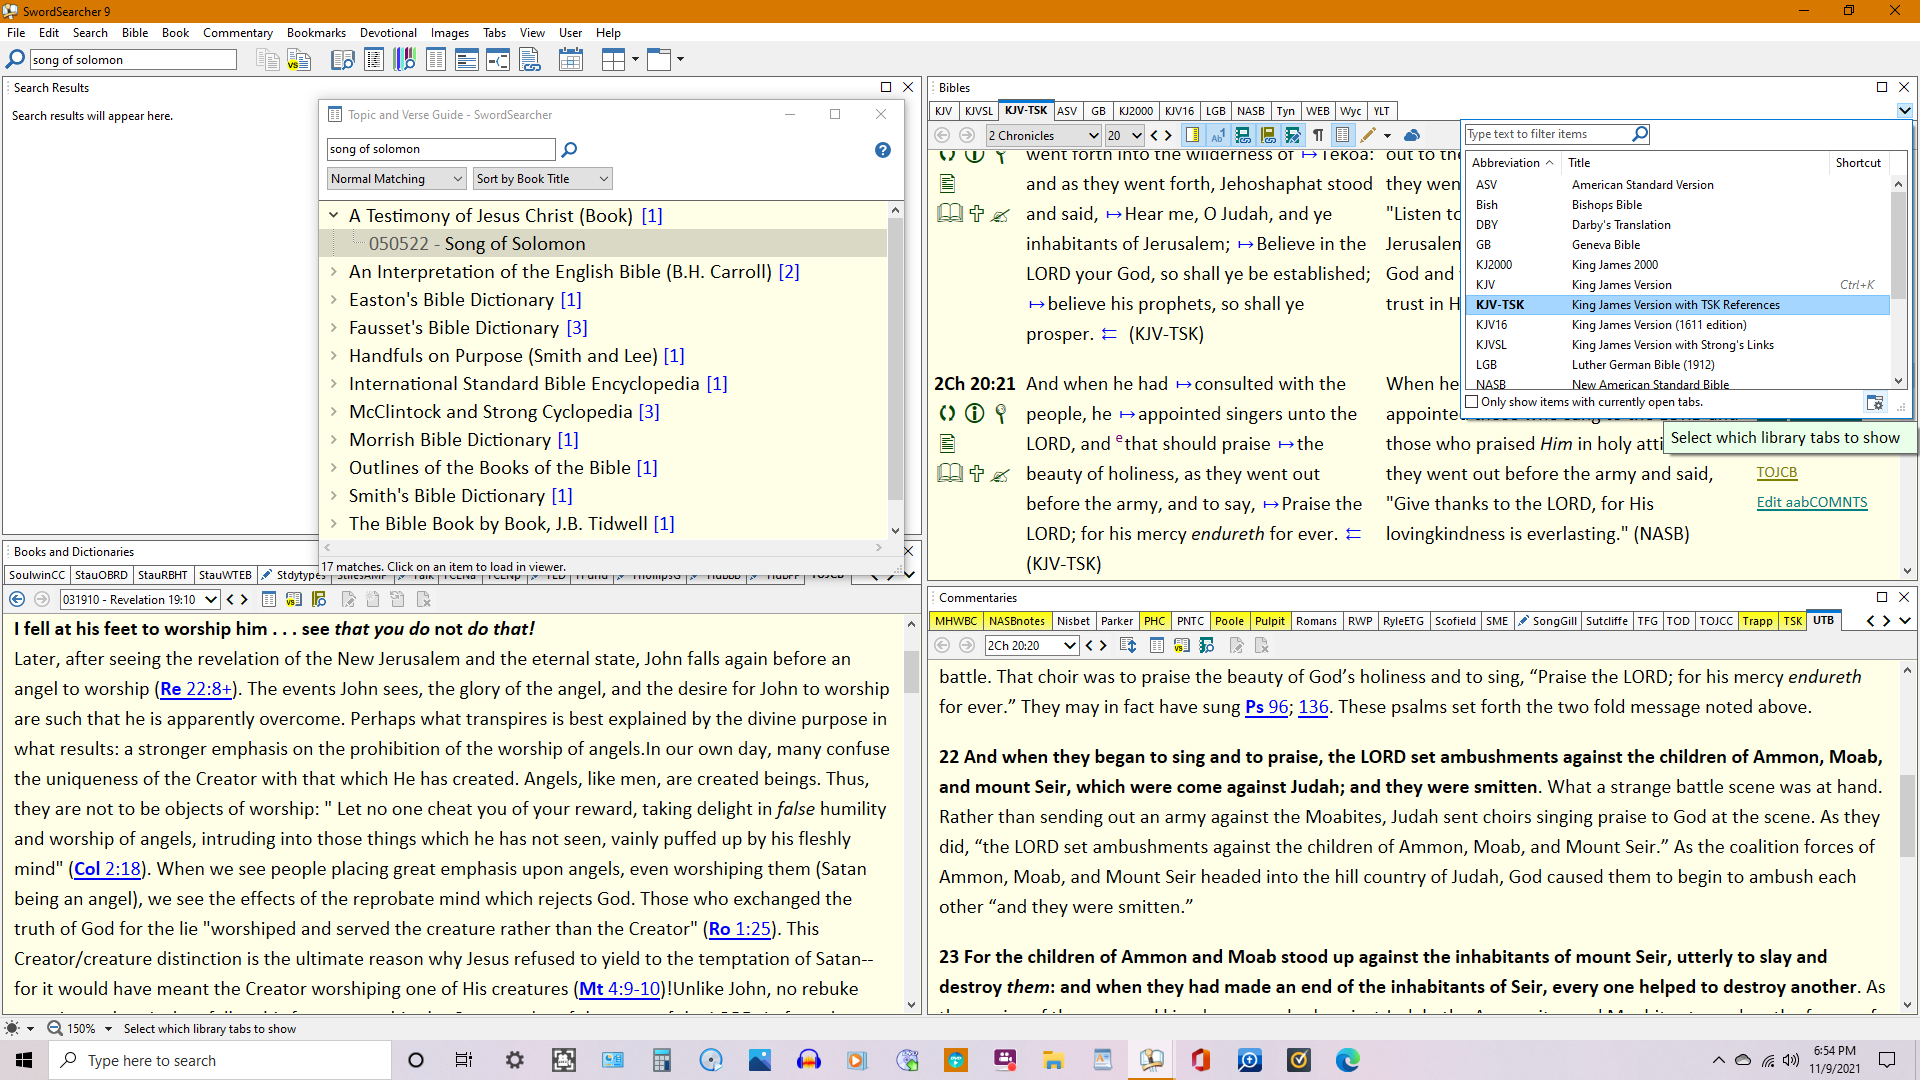This screenshot has width=1920, height=1080.
Task: Click the outline tree icon in main toolbar
Action: click(497, 60)
